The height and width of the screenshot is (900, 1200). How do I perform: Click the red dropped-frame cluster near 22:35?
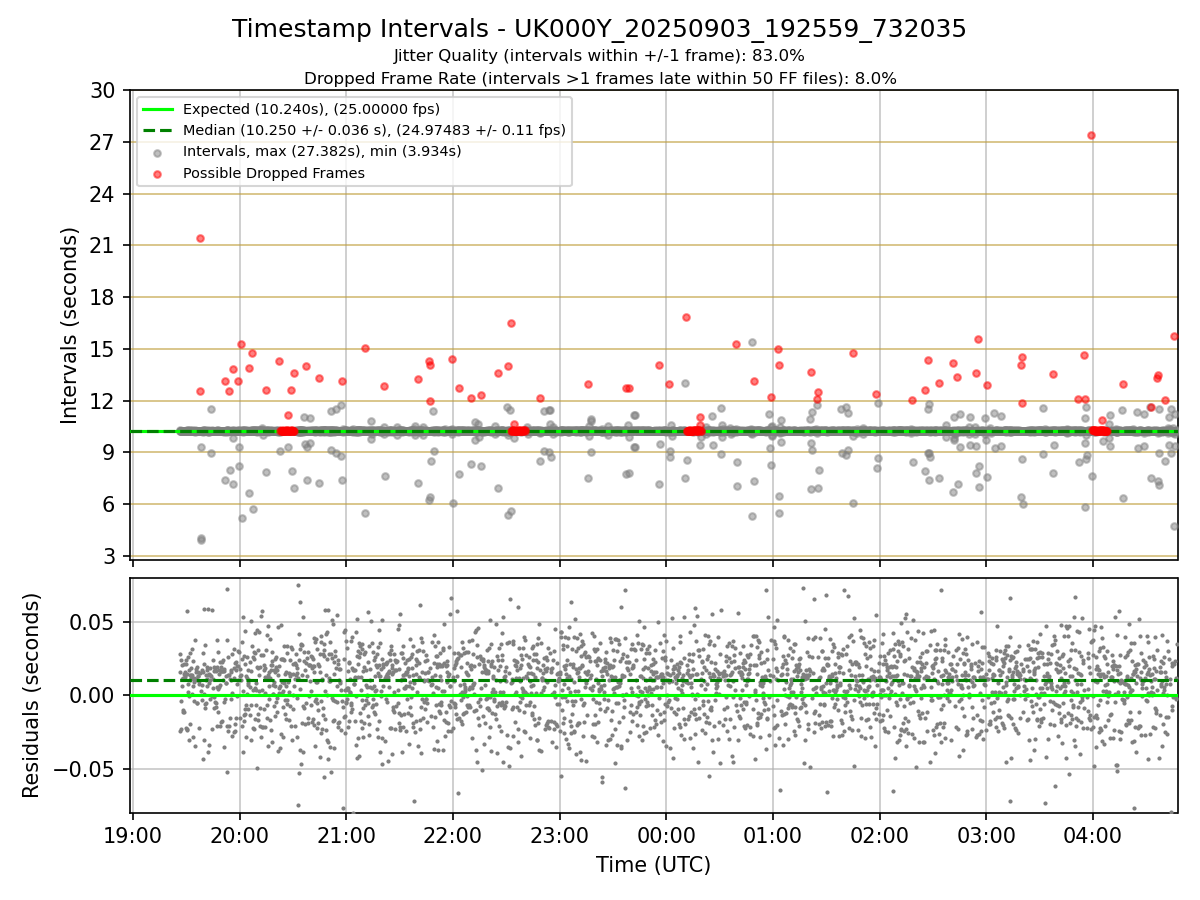(518, 431)
